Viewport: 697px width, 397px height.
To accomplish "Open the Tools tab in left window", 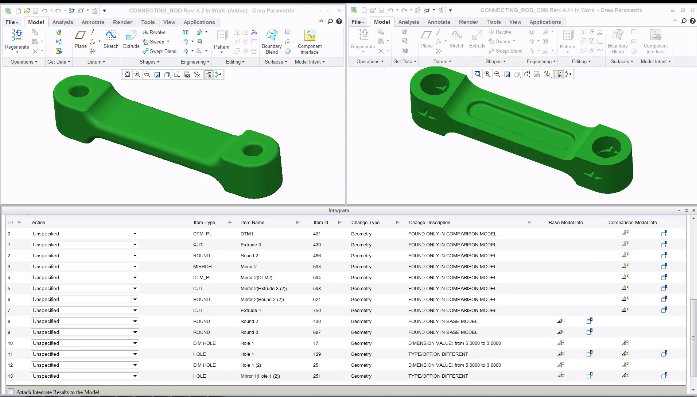I will [x=148, y=22].
